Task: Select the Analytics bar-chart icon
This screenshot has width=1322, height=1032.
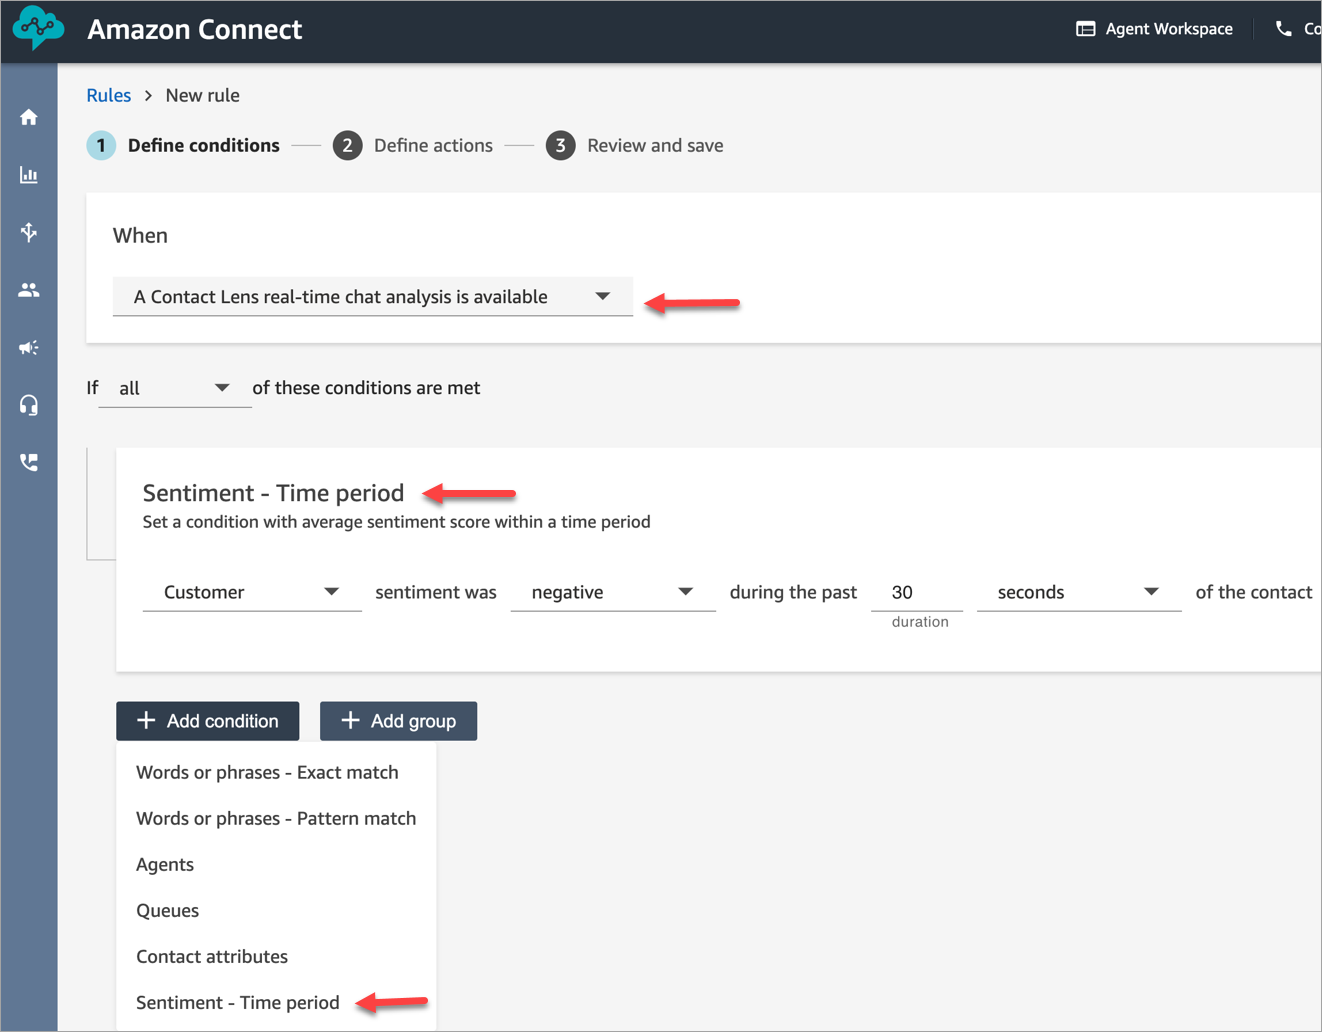Action: coord(29,175)
